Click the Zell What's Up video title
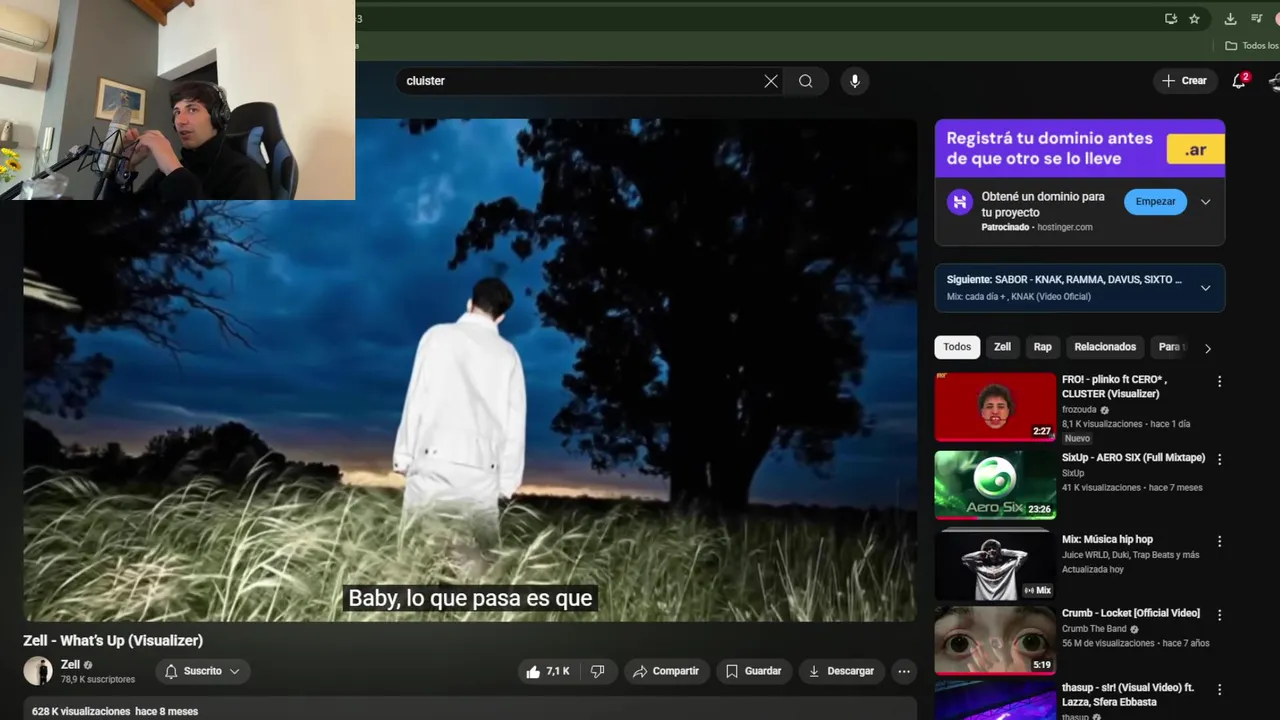The height and width of the screenshot is (720, 1280). [x=113, y=640]
